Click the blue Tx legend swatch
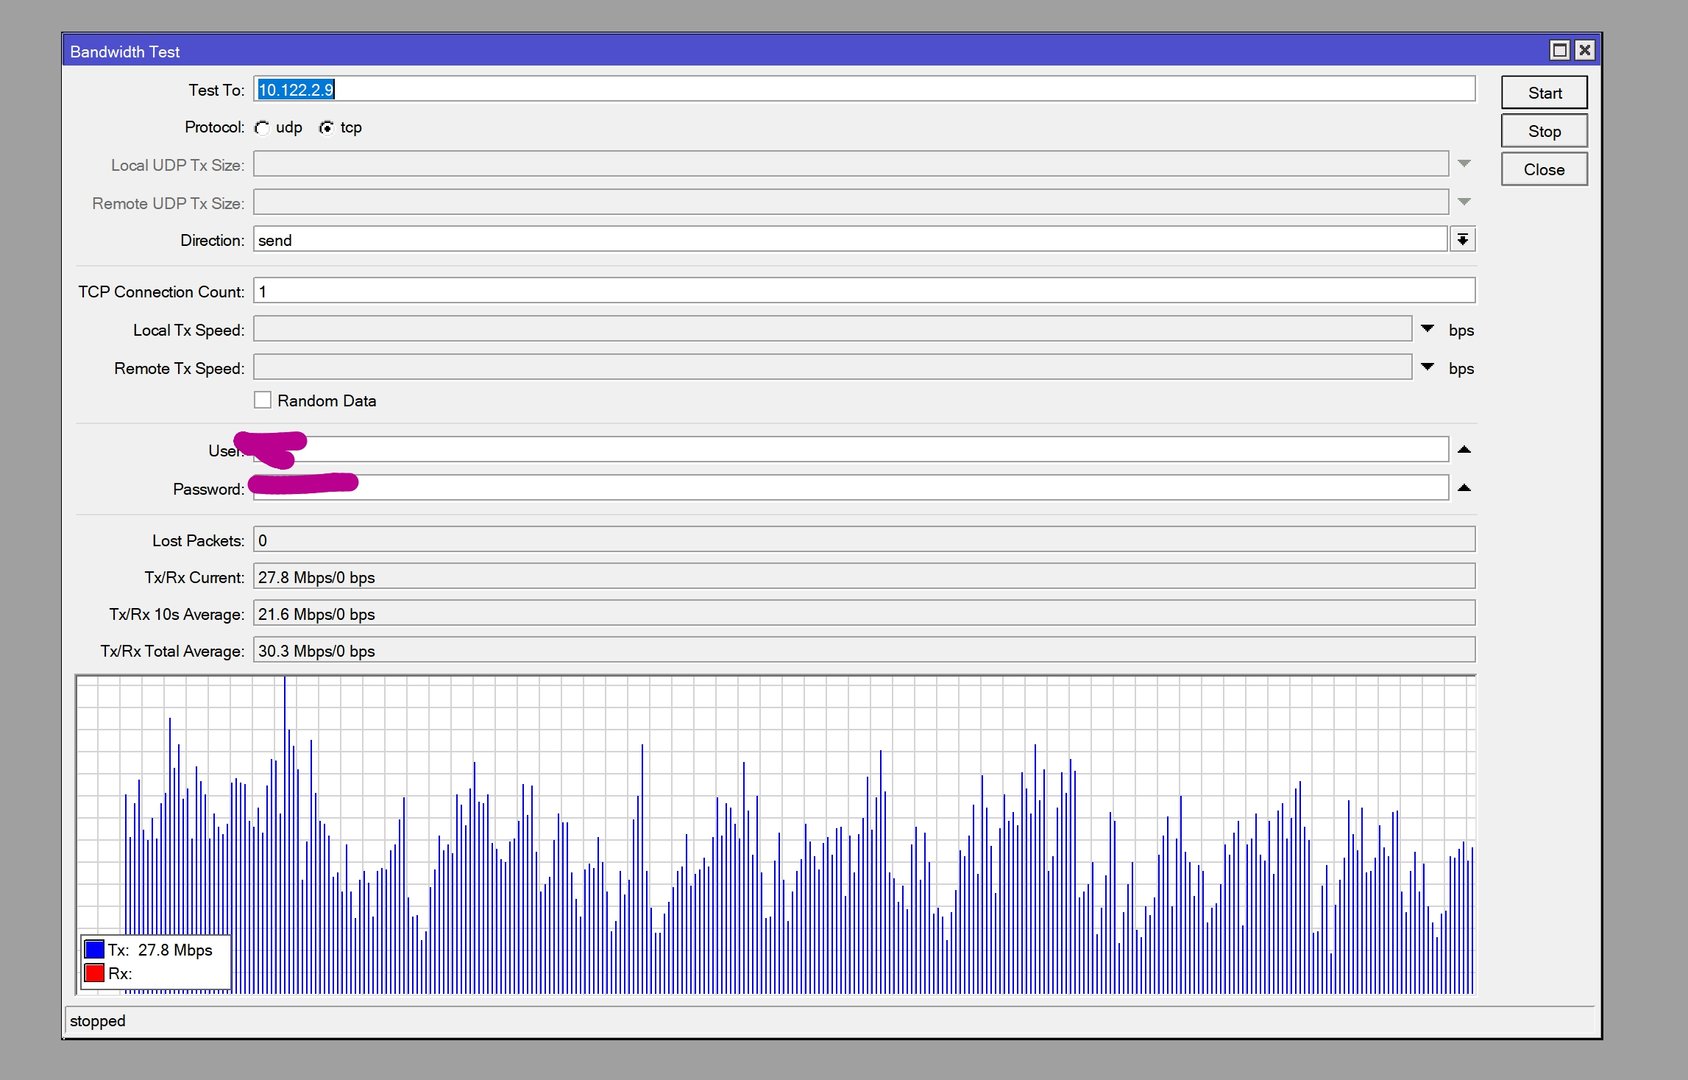1688x1080 pixels. tap(95, 950)
